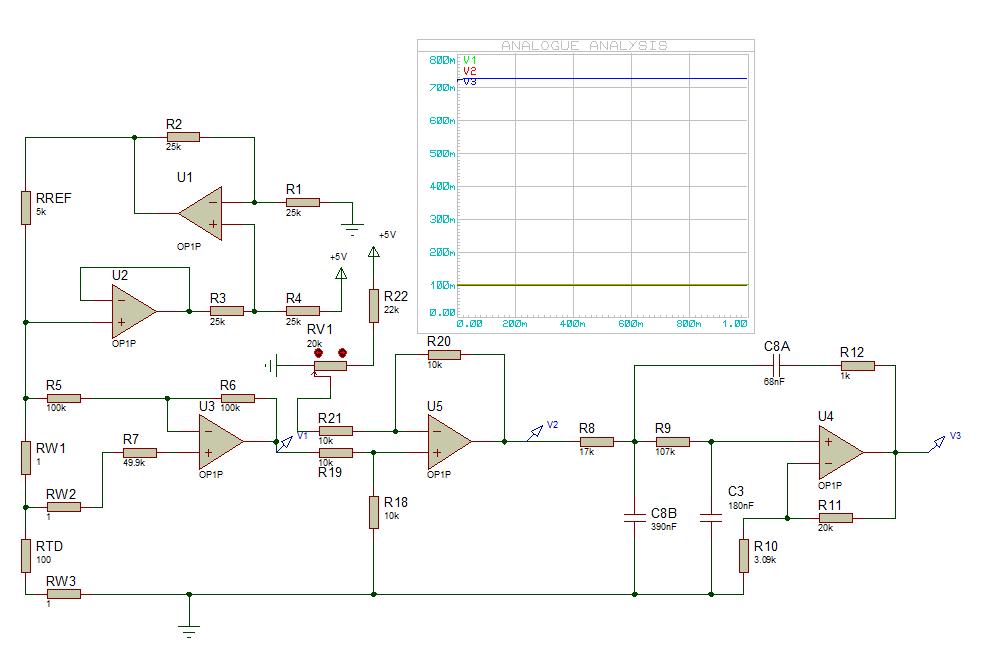Viewport: 984px width, 659px height.
Task: Click resistor R2 25k
Action: click(183, 137)
